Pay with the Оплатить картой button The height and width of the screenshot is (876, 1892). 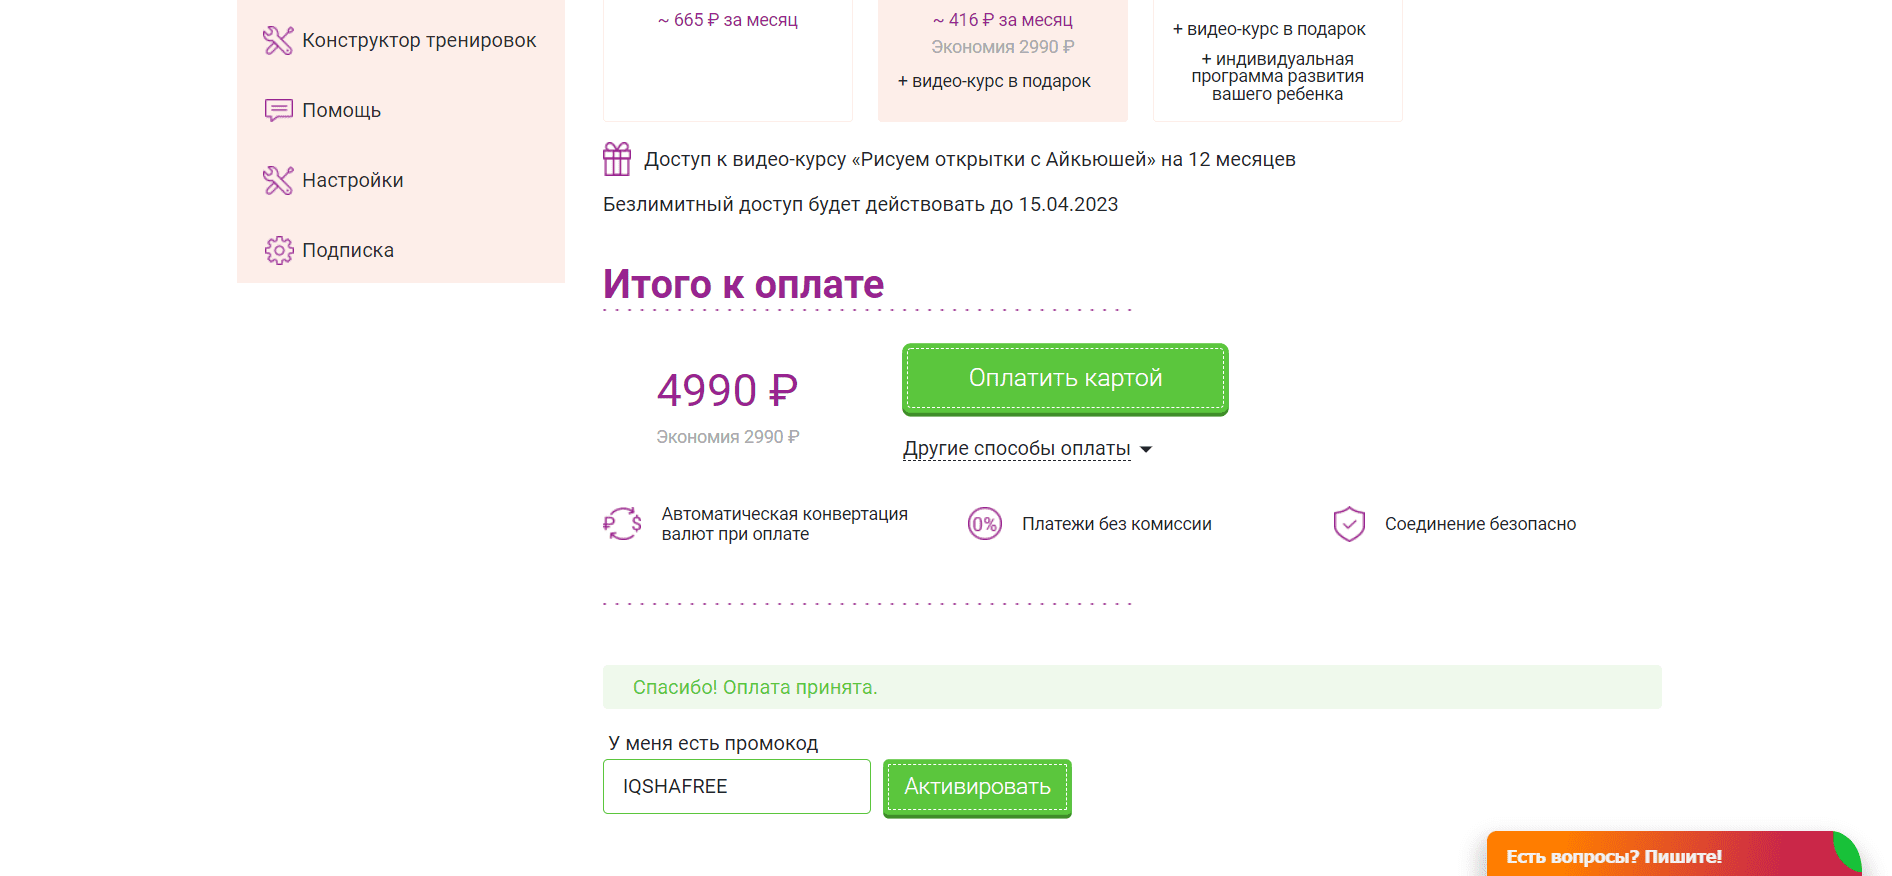click(1065, 379)
